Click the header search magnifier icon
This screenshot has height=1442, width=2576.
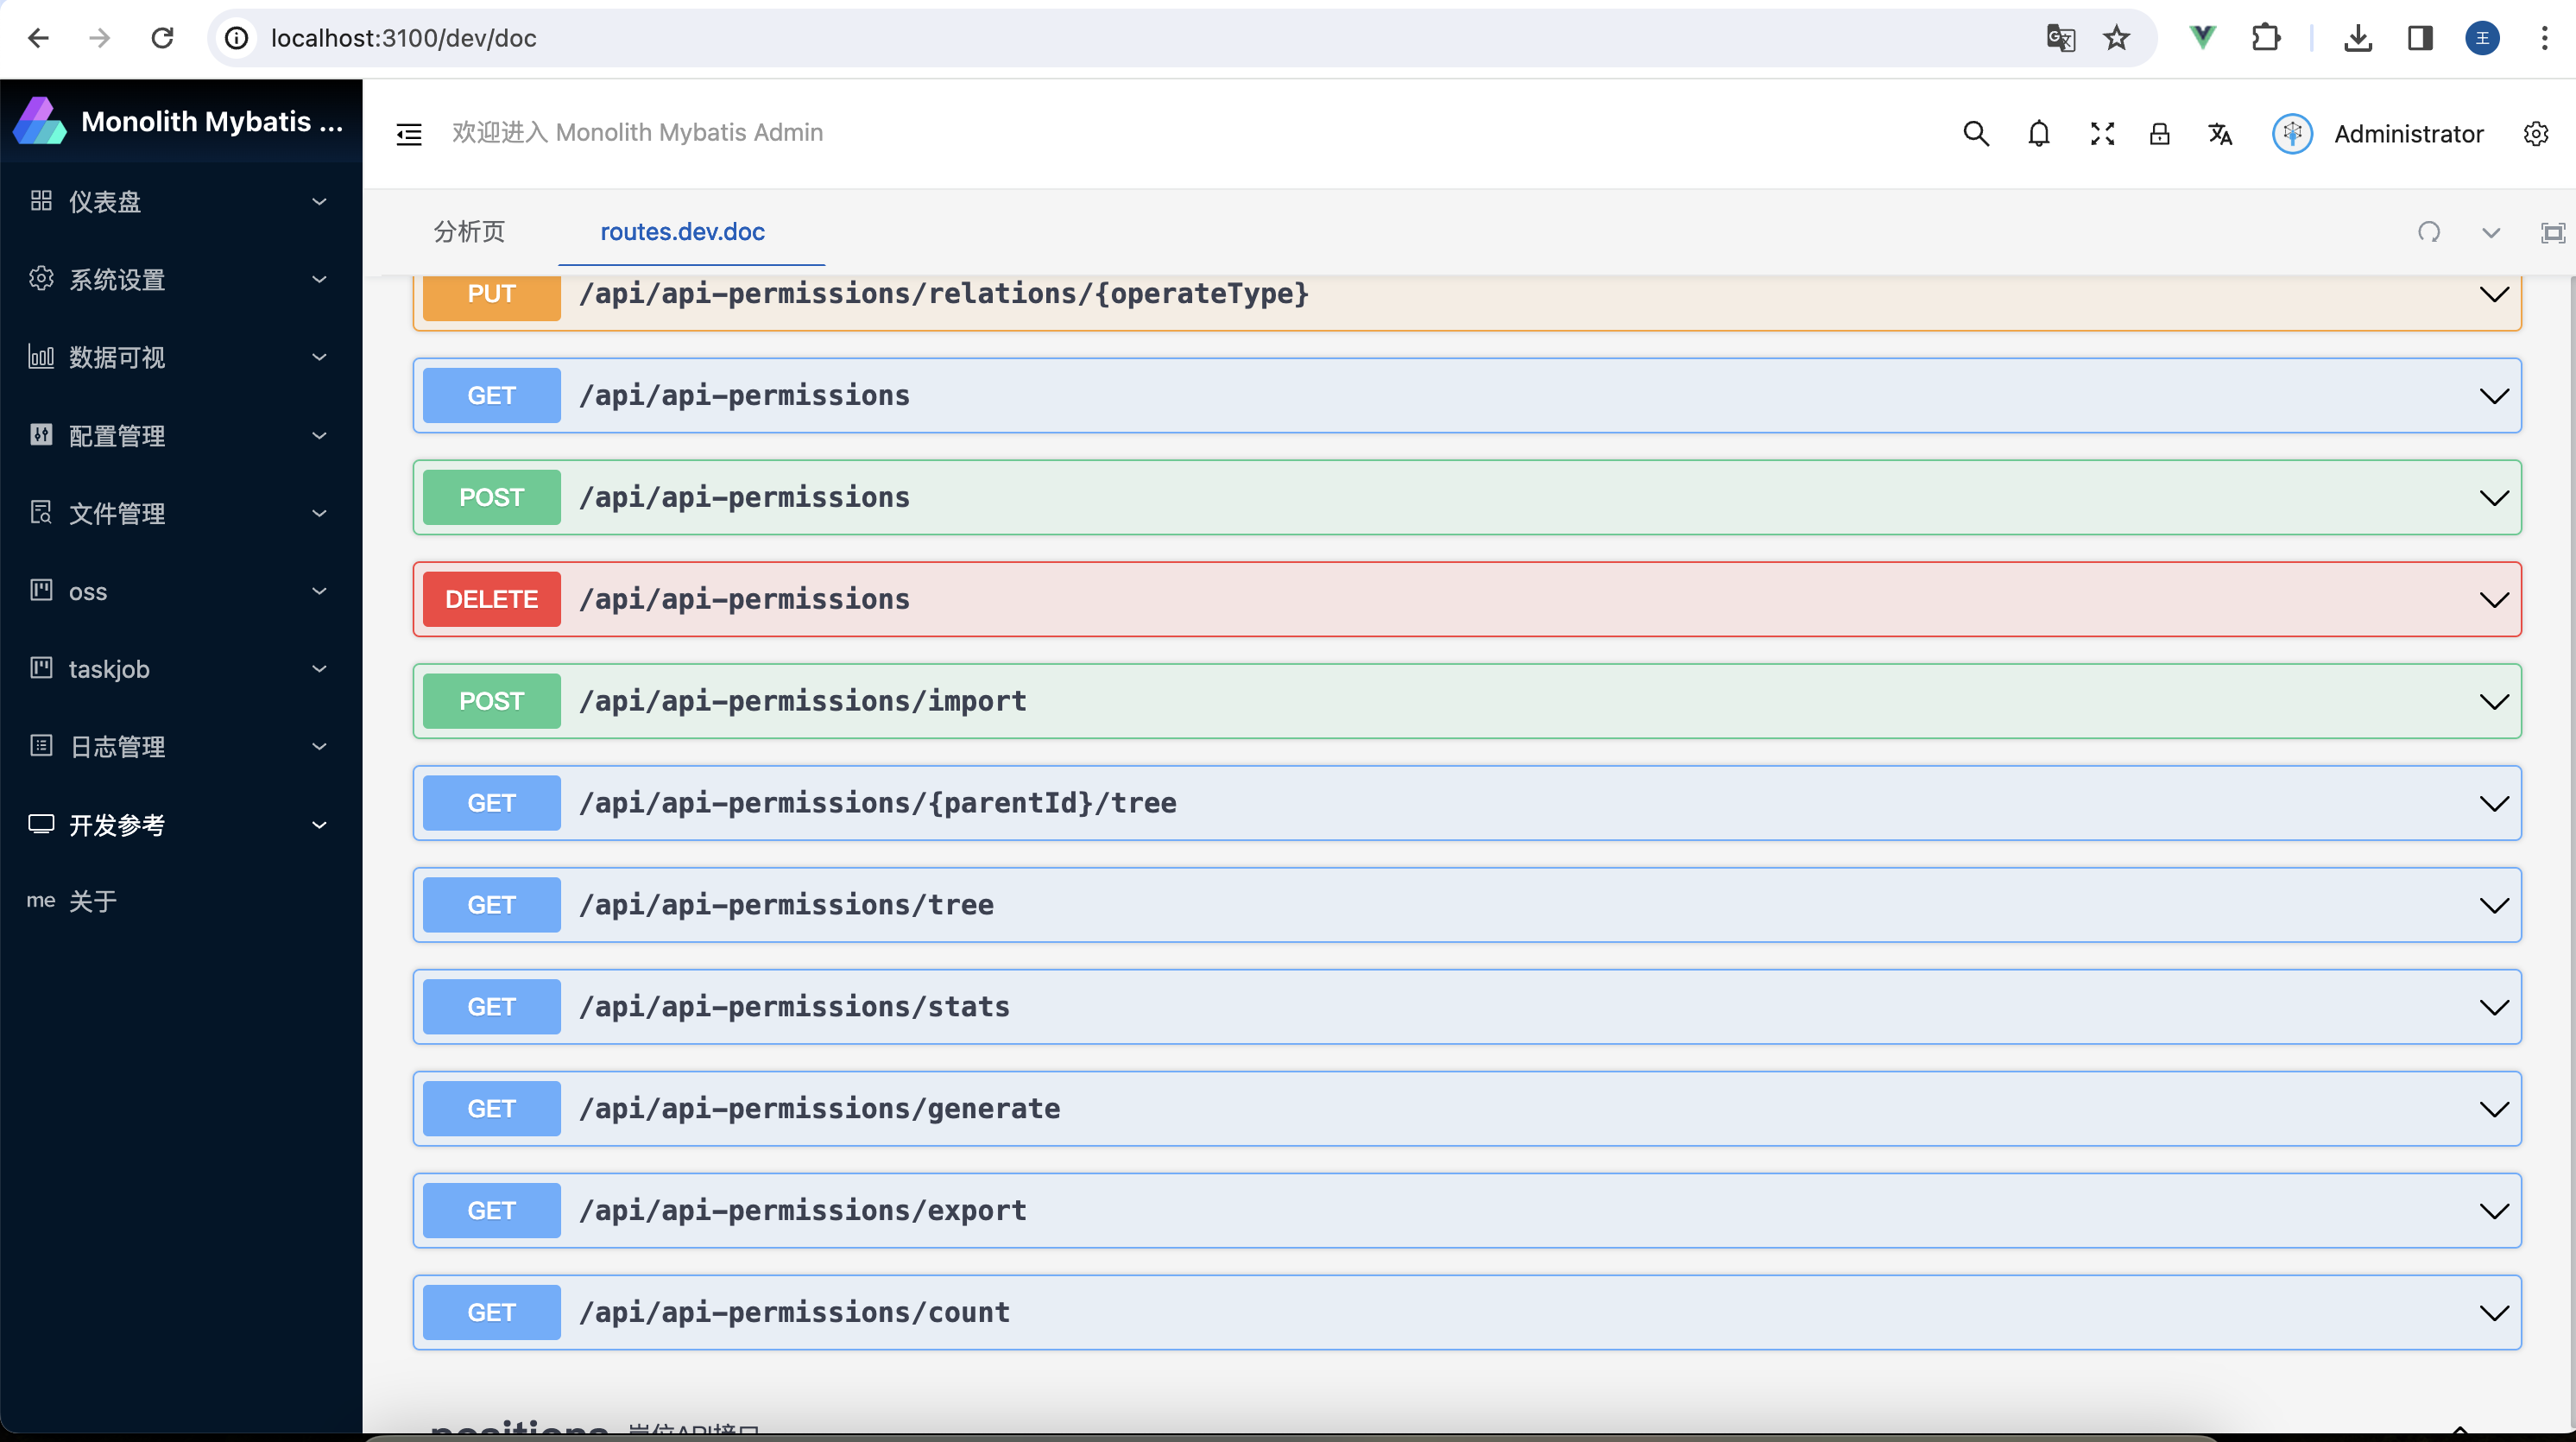1975,133
